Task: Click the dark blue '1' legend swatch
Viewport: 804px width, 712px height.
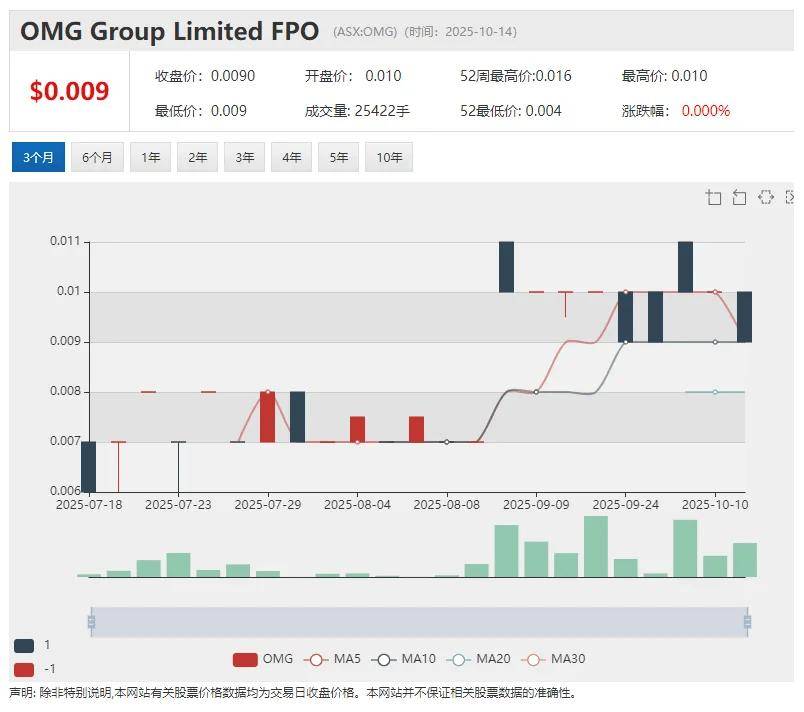Action: (x=24, y=645)
